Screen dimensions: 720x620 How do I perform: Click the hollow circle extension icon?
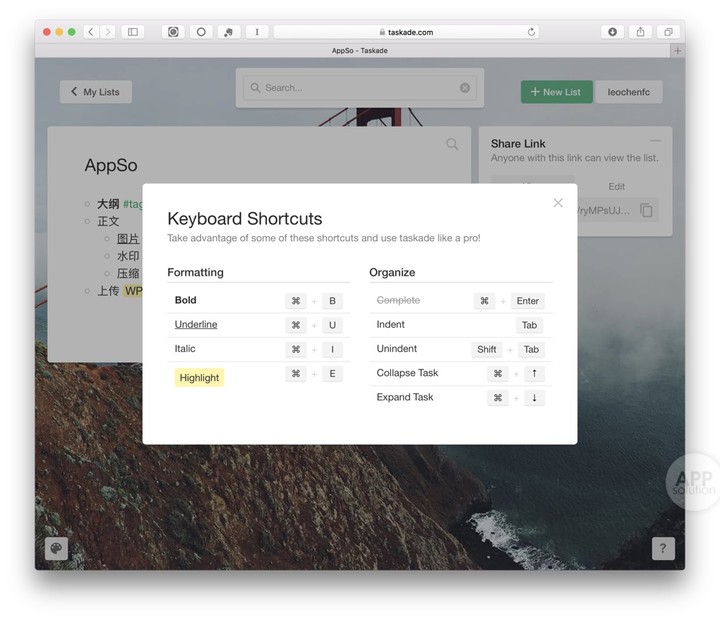[201, 32]
